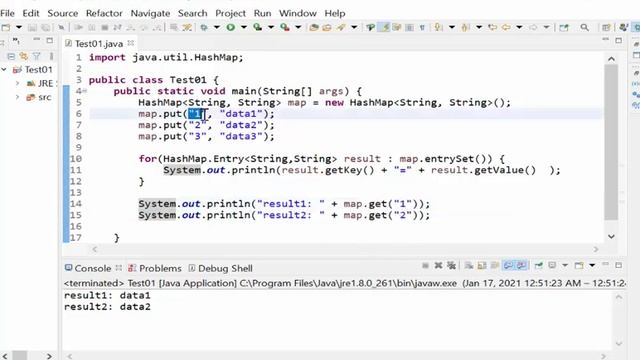This screenshot has width=640, height=360.
Task: Click the Back navigation yellow arrow
Action: click(x=506, y=27)
